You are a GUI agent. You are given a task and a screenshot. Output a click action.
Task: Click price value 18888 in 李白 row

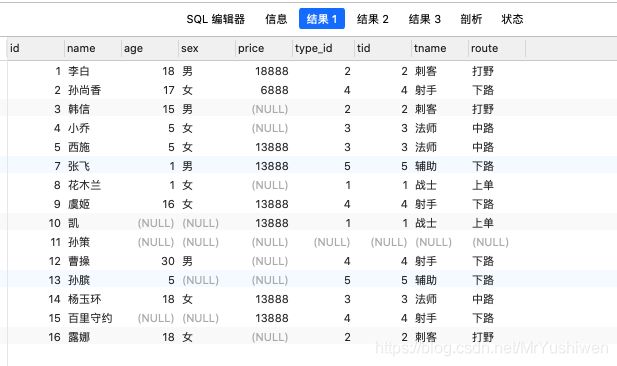tap(272, 71)
